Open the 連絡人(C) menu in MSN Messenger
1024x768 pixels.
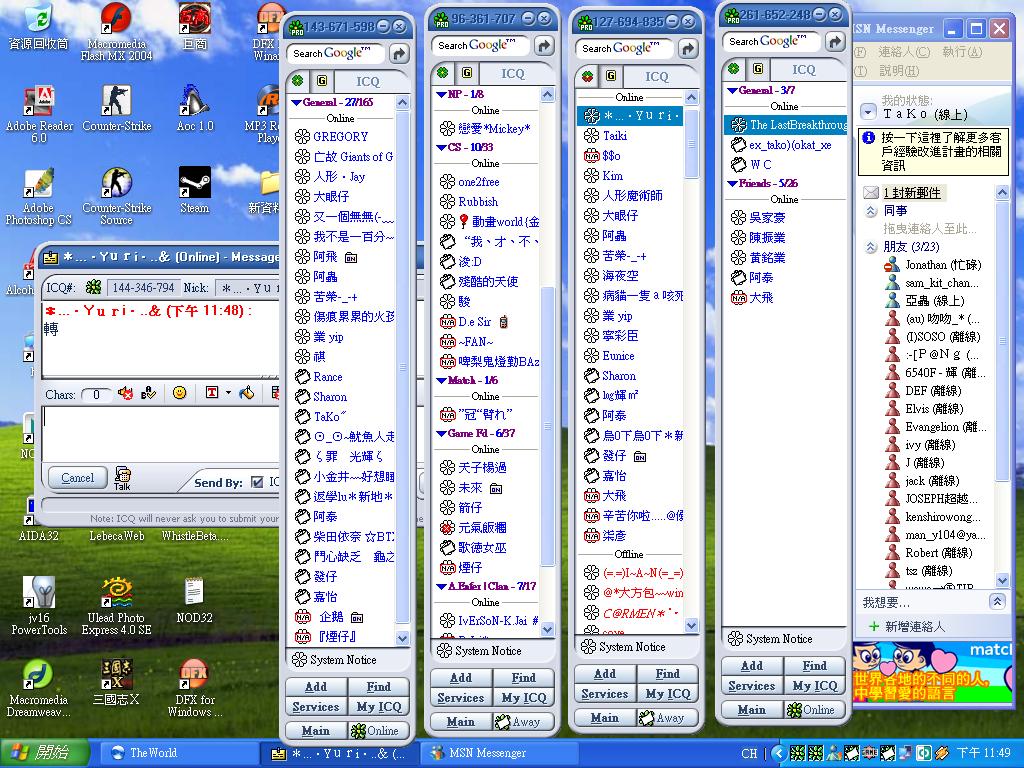coord(904,52)
